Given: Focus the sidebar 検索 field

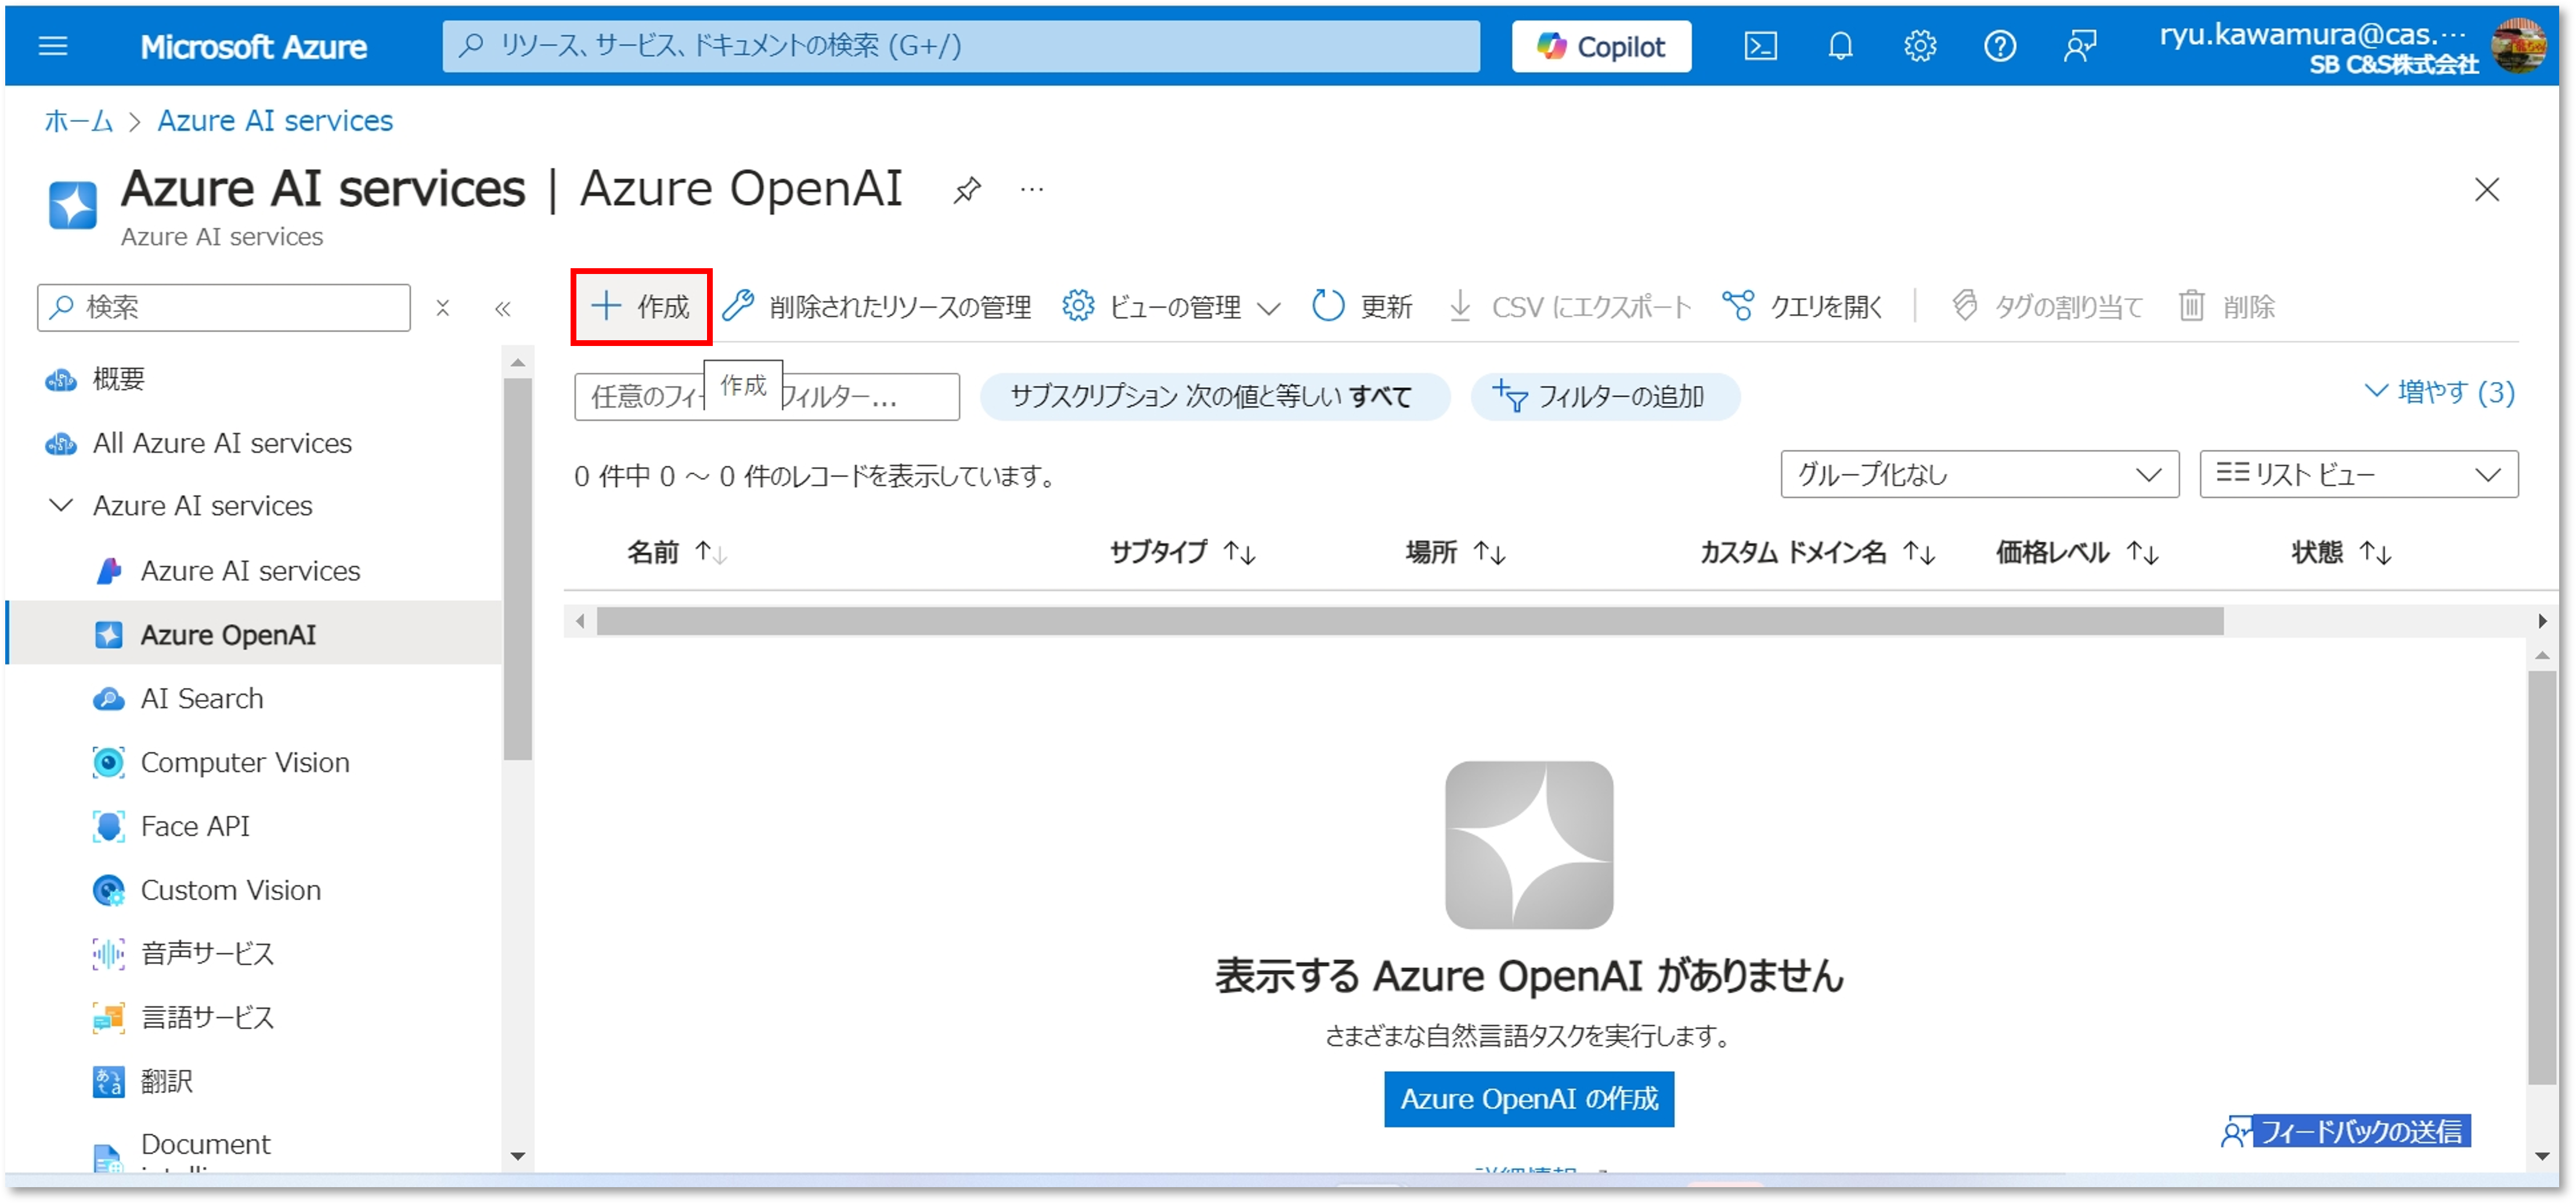Looking at the screenshot, I should click(224, 308).
